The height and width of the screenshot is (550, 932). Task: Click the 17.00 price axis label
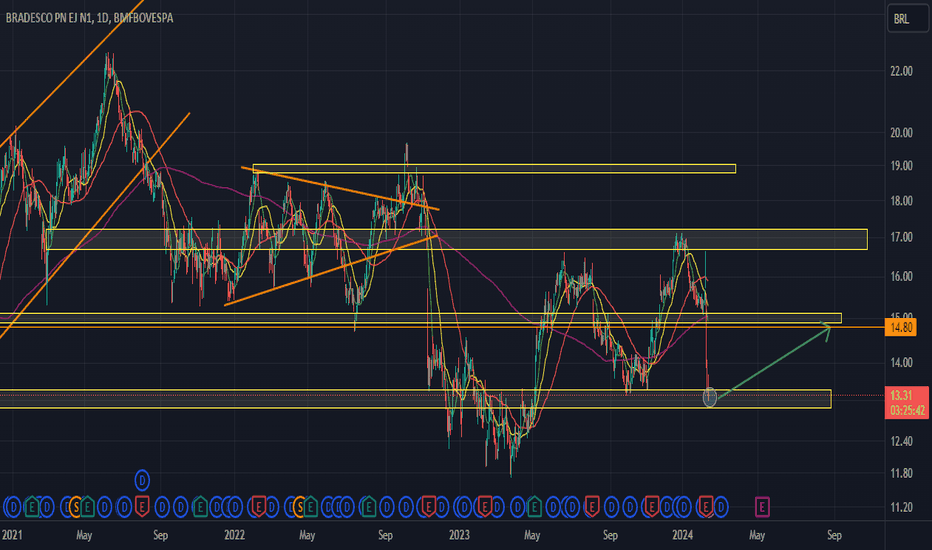pyautogui.click(x=901, y=237)
